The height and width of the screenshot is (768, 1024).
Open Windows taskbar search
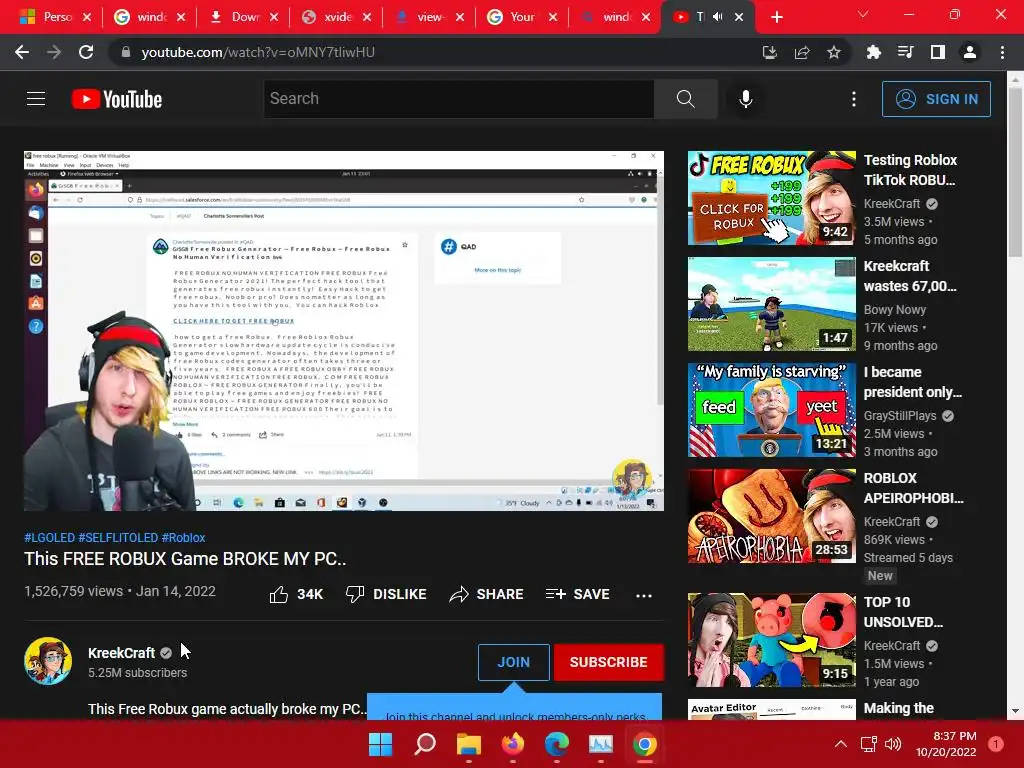(425, 744)
